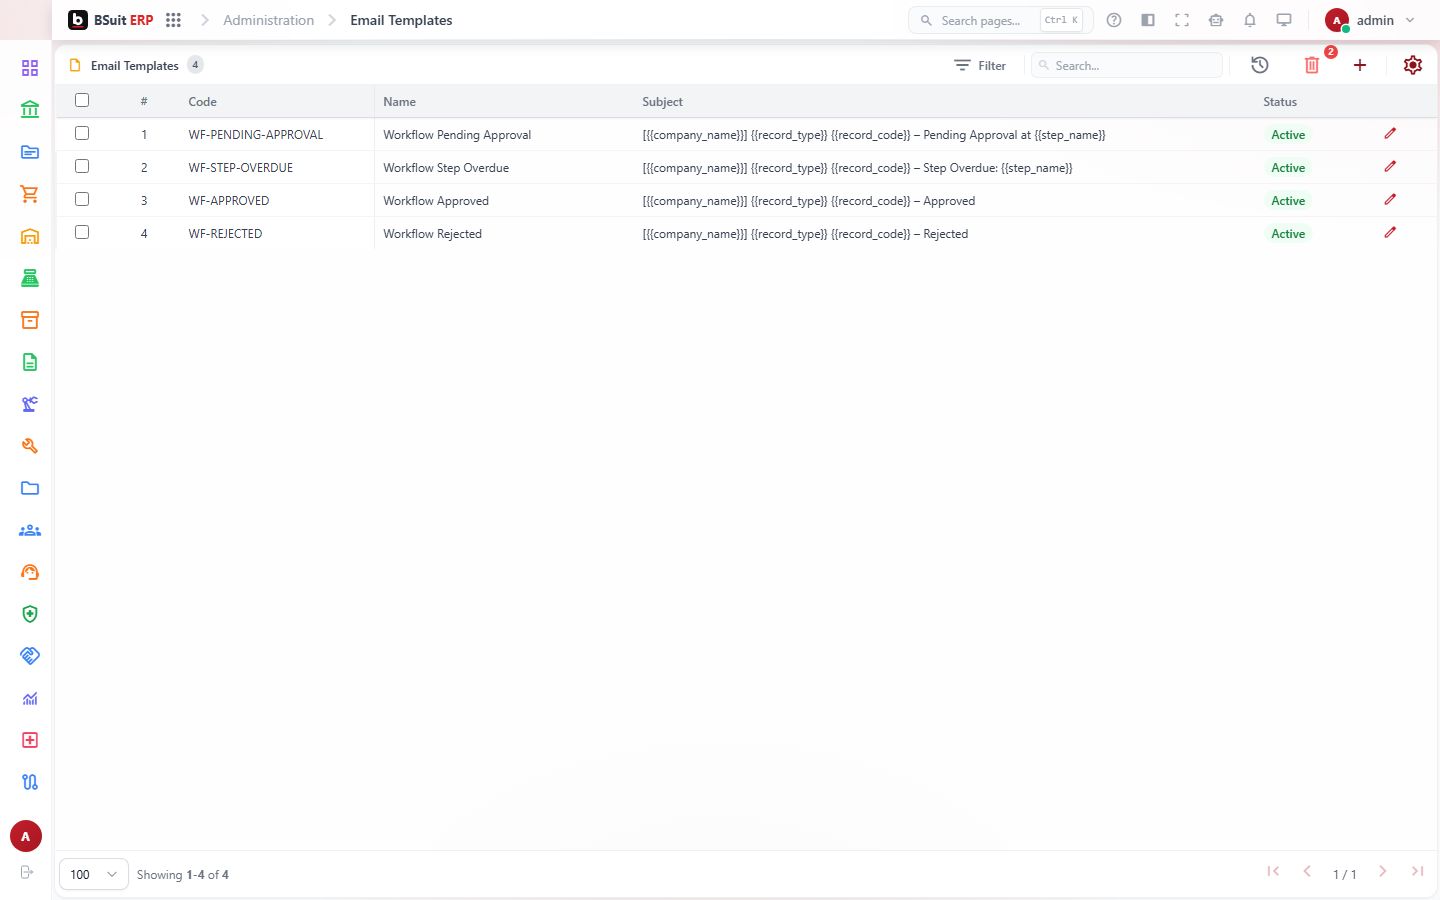The height and width of the screenshot is (900, 1440).
Task: Open the cash register icon in sidebar
Action: point(30,278)
